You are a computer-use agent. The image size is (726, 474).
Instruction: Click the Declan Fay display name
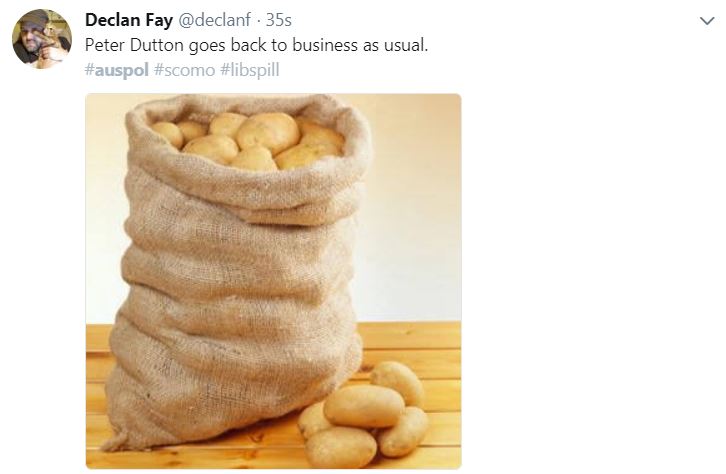pos(129,20)
